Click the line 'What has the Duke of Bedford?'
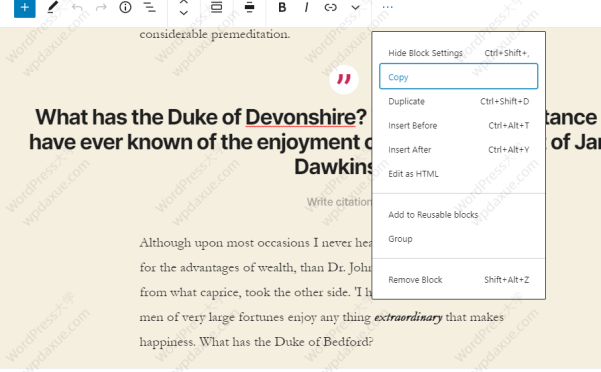This screenshot has width=601, height=372. 286,342
